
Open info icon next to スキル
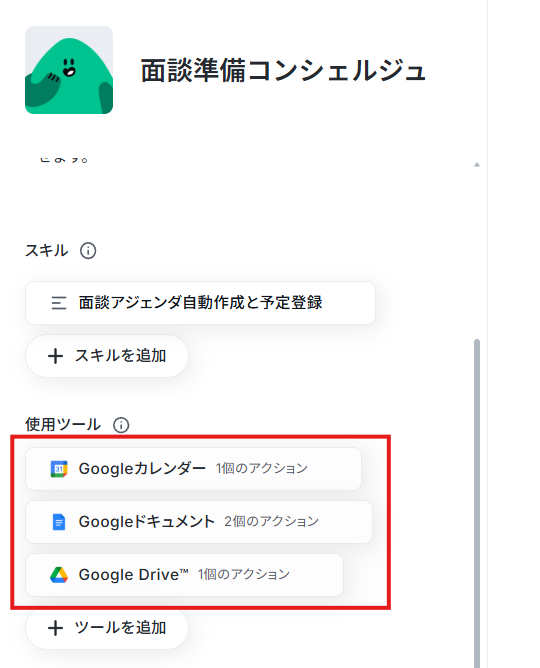[x=88, y=250]
